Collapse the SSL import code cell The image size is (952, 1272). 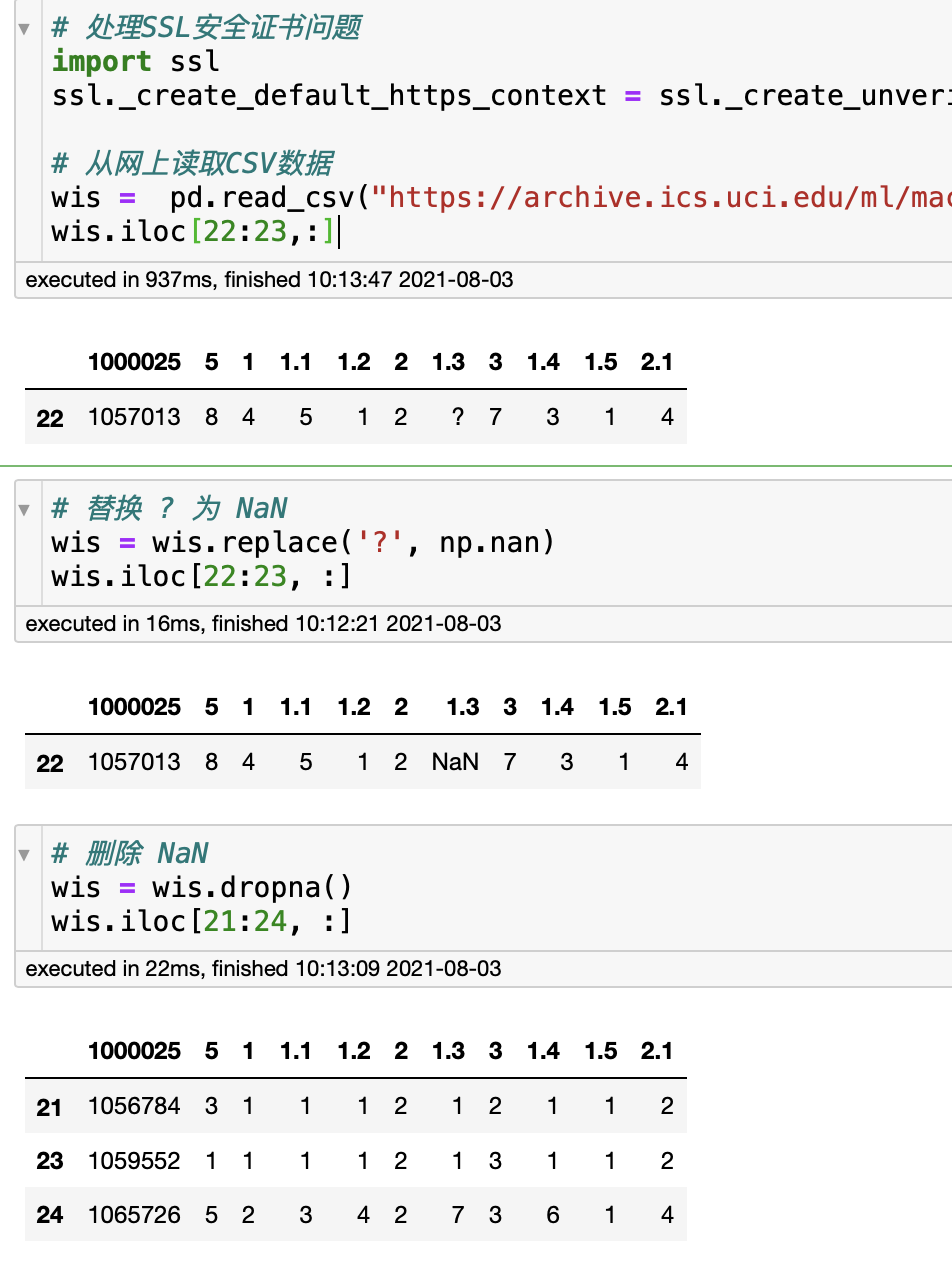pyautogui.click(x=24, y=28)
